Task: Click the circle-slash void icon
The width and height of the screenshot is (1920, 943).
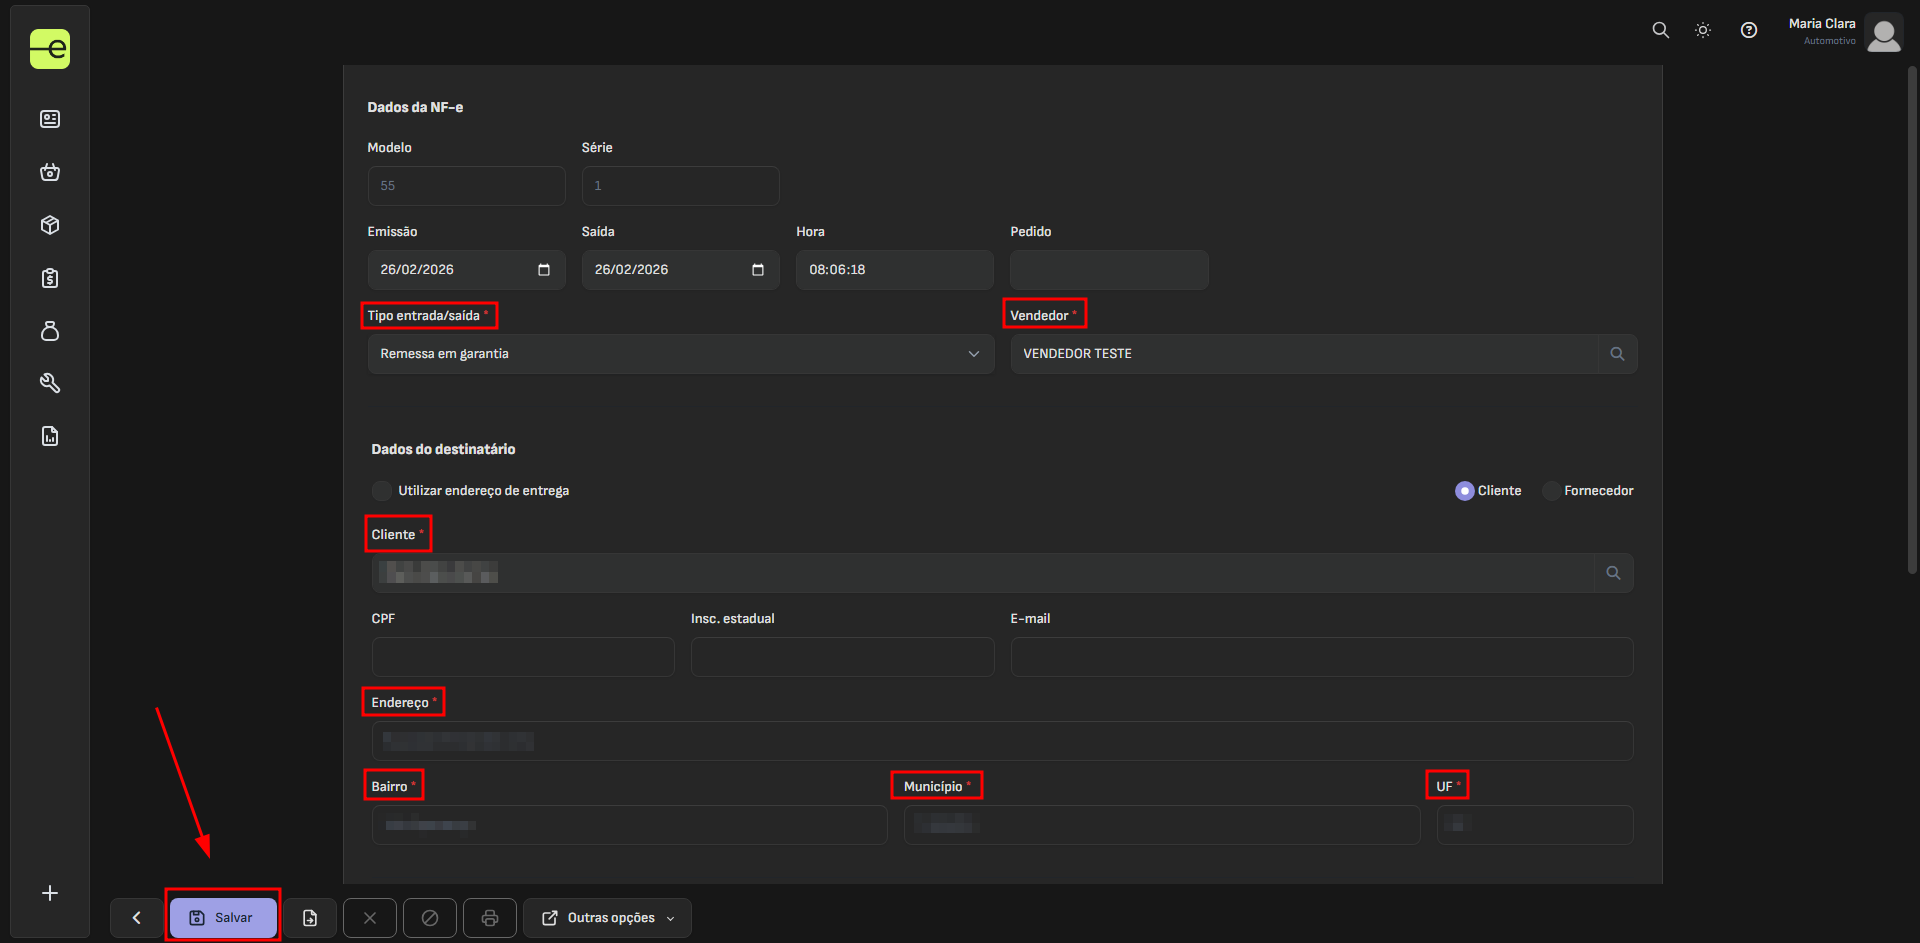Action: point(430,917)
